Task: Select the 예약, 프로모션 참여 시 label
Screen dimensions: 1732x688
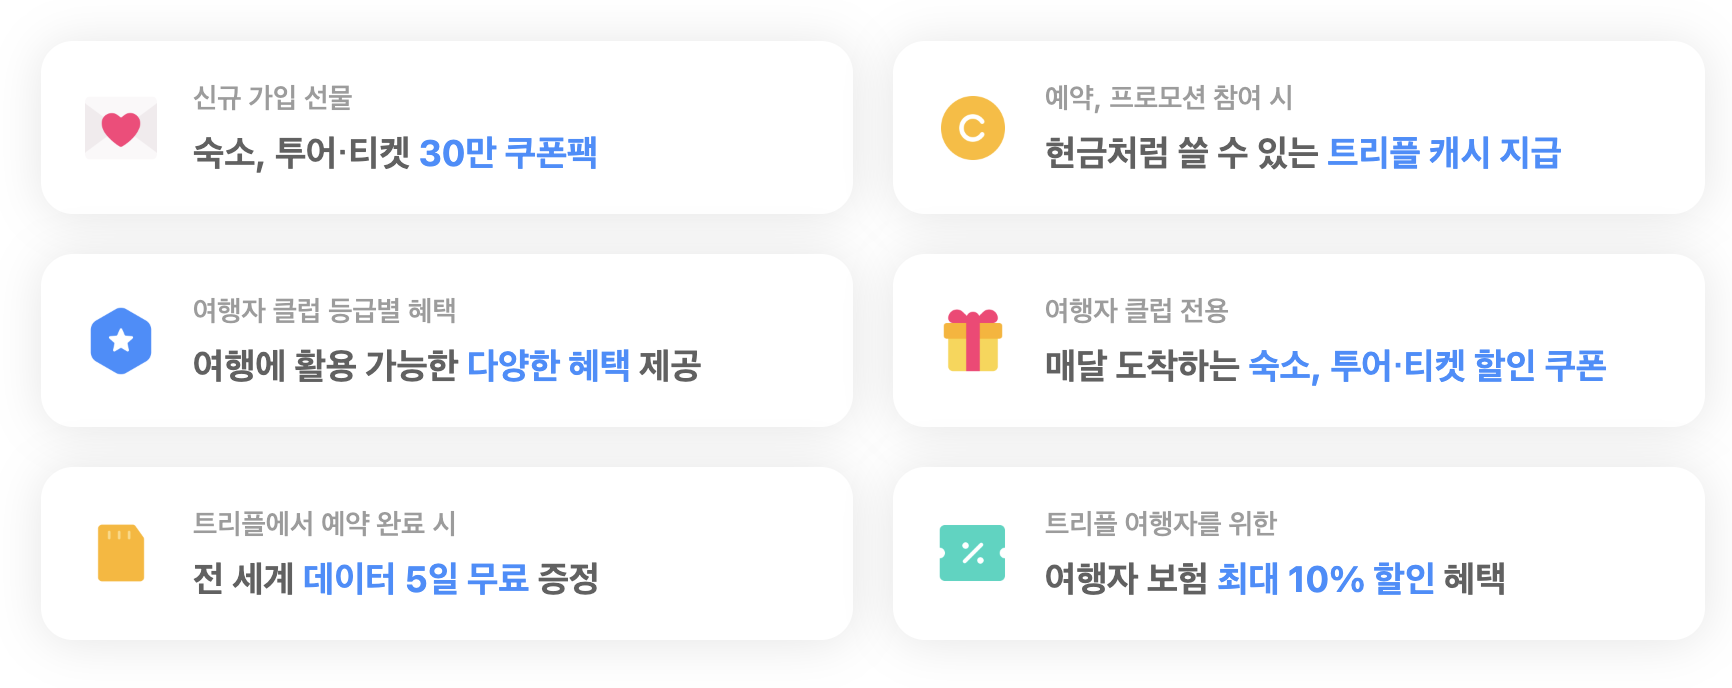Action: click(1168, 98)
